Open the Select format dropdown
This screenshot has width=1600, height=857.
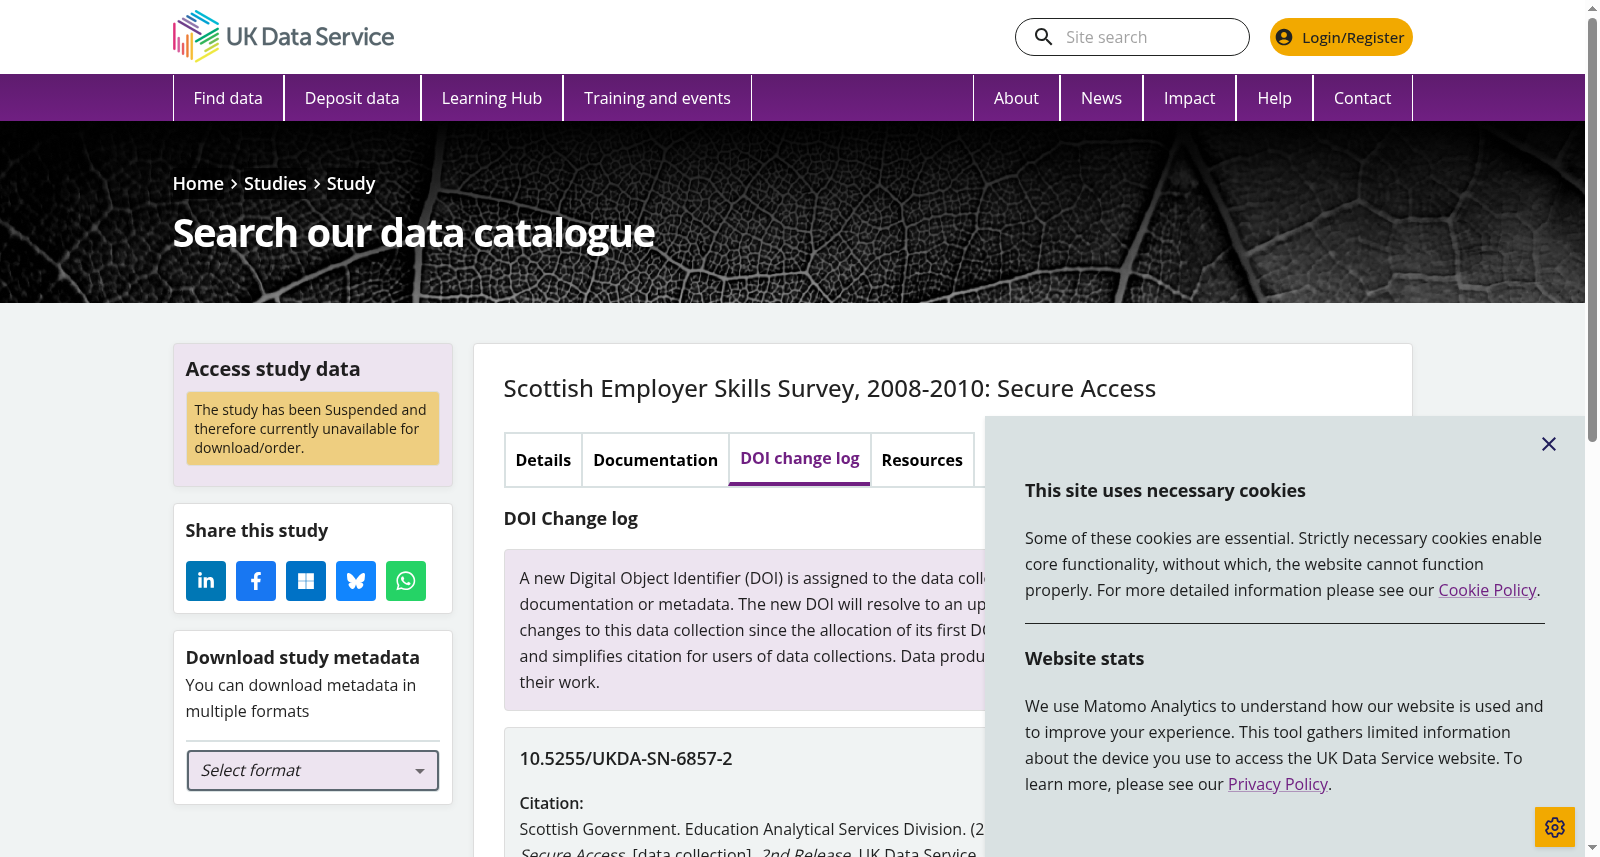pos(313,770)
